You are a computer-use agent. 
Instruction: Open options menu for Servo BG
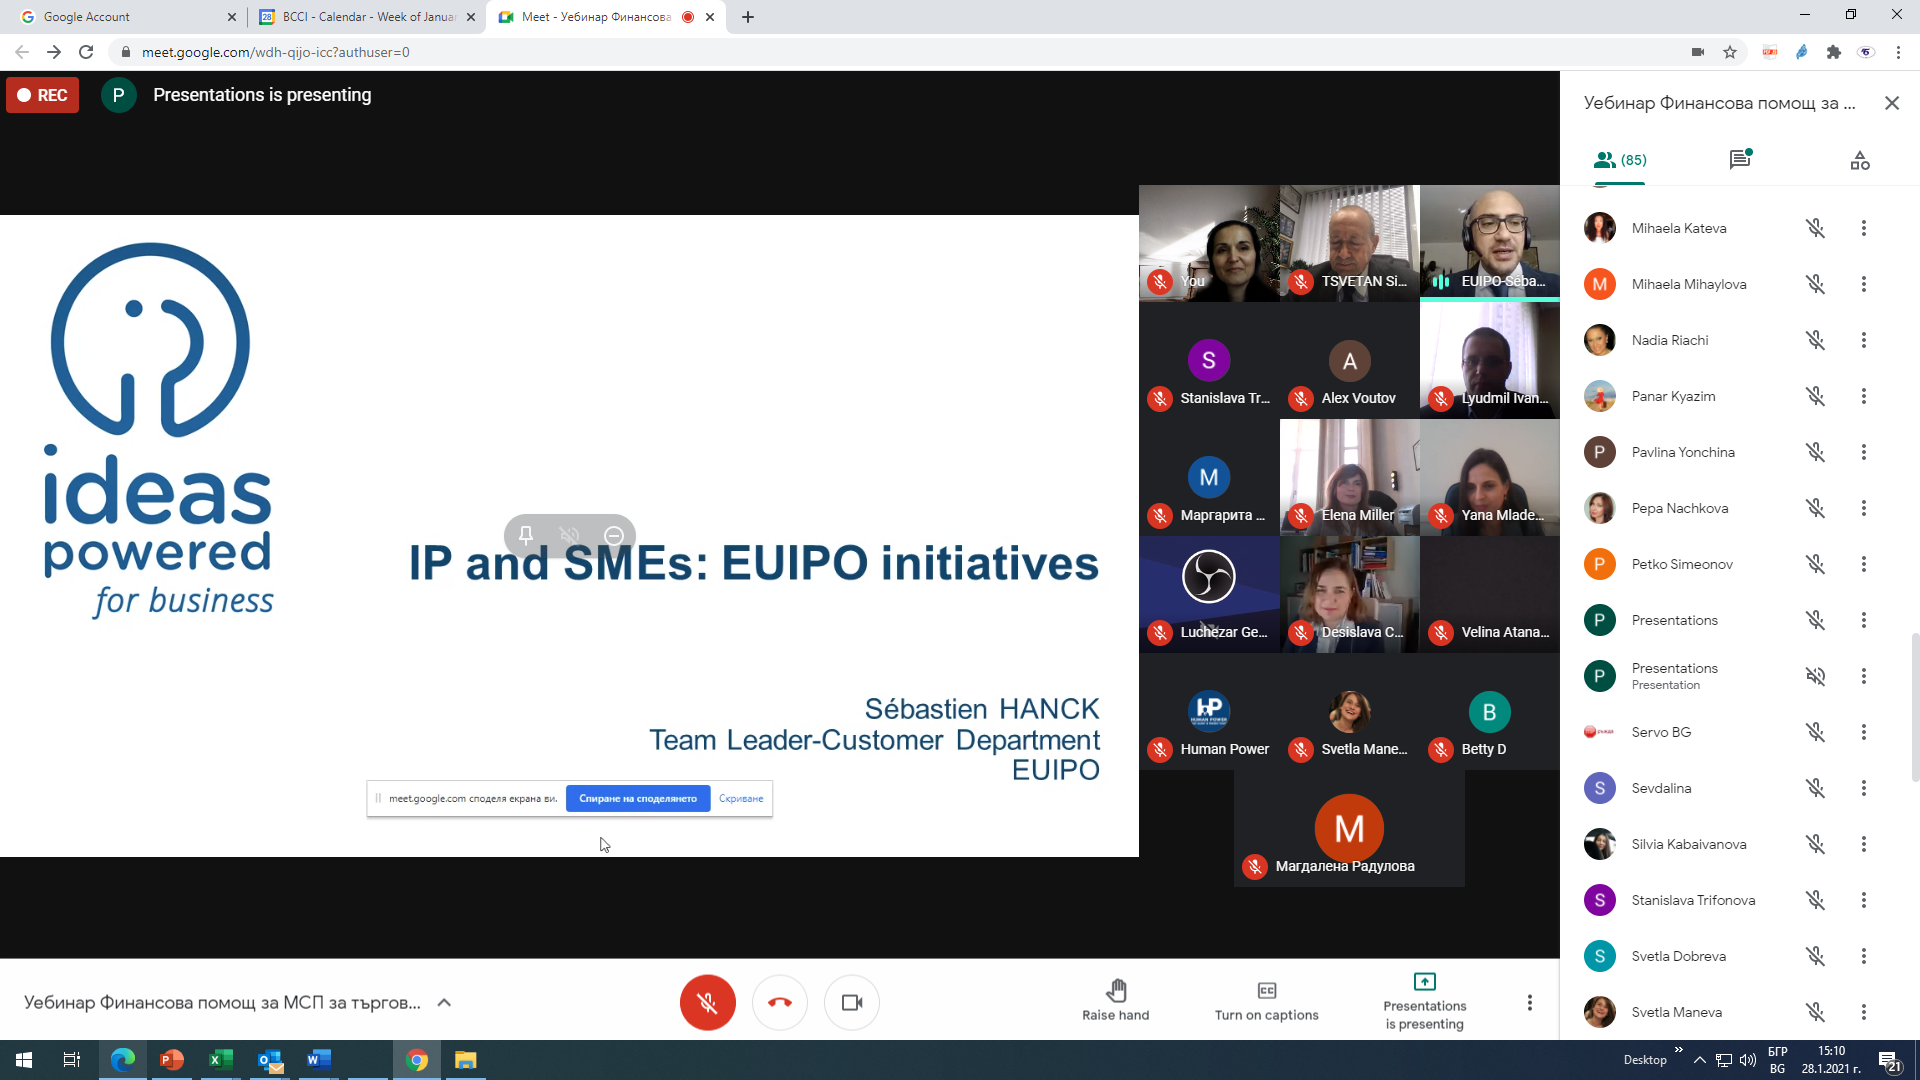point(1863,732)
